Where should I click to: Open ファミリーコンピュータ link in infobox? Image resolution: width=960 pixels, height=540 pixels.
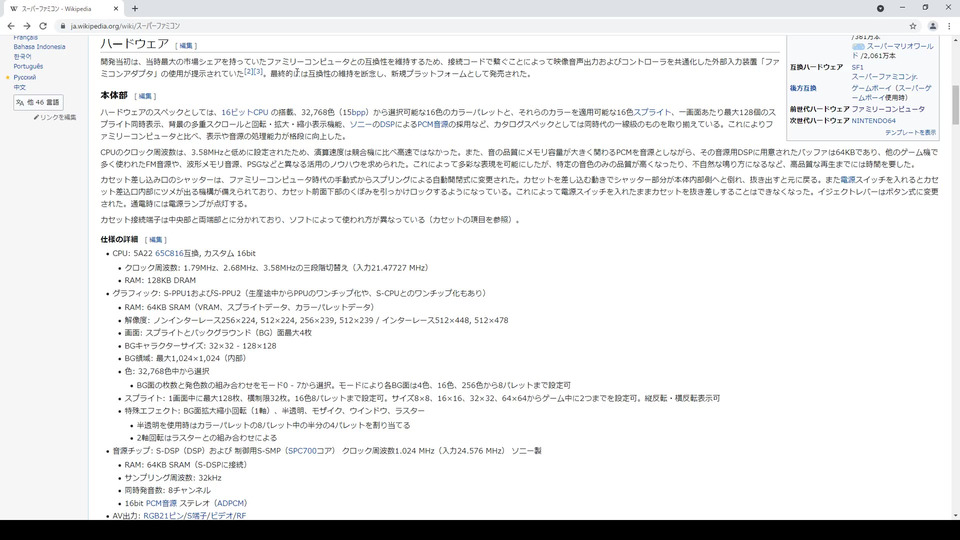point(888,109)
